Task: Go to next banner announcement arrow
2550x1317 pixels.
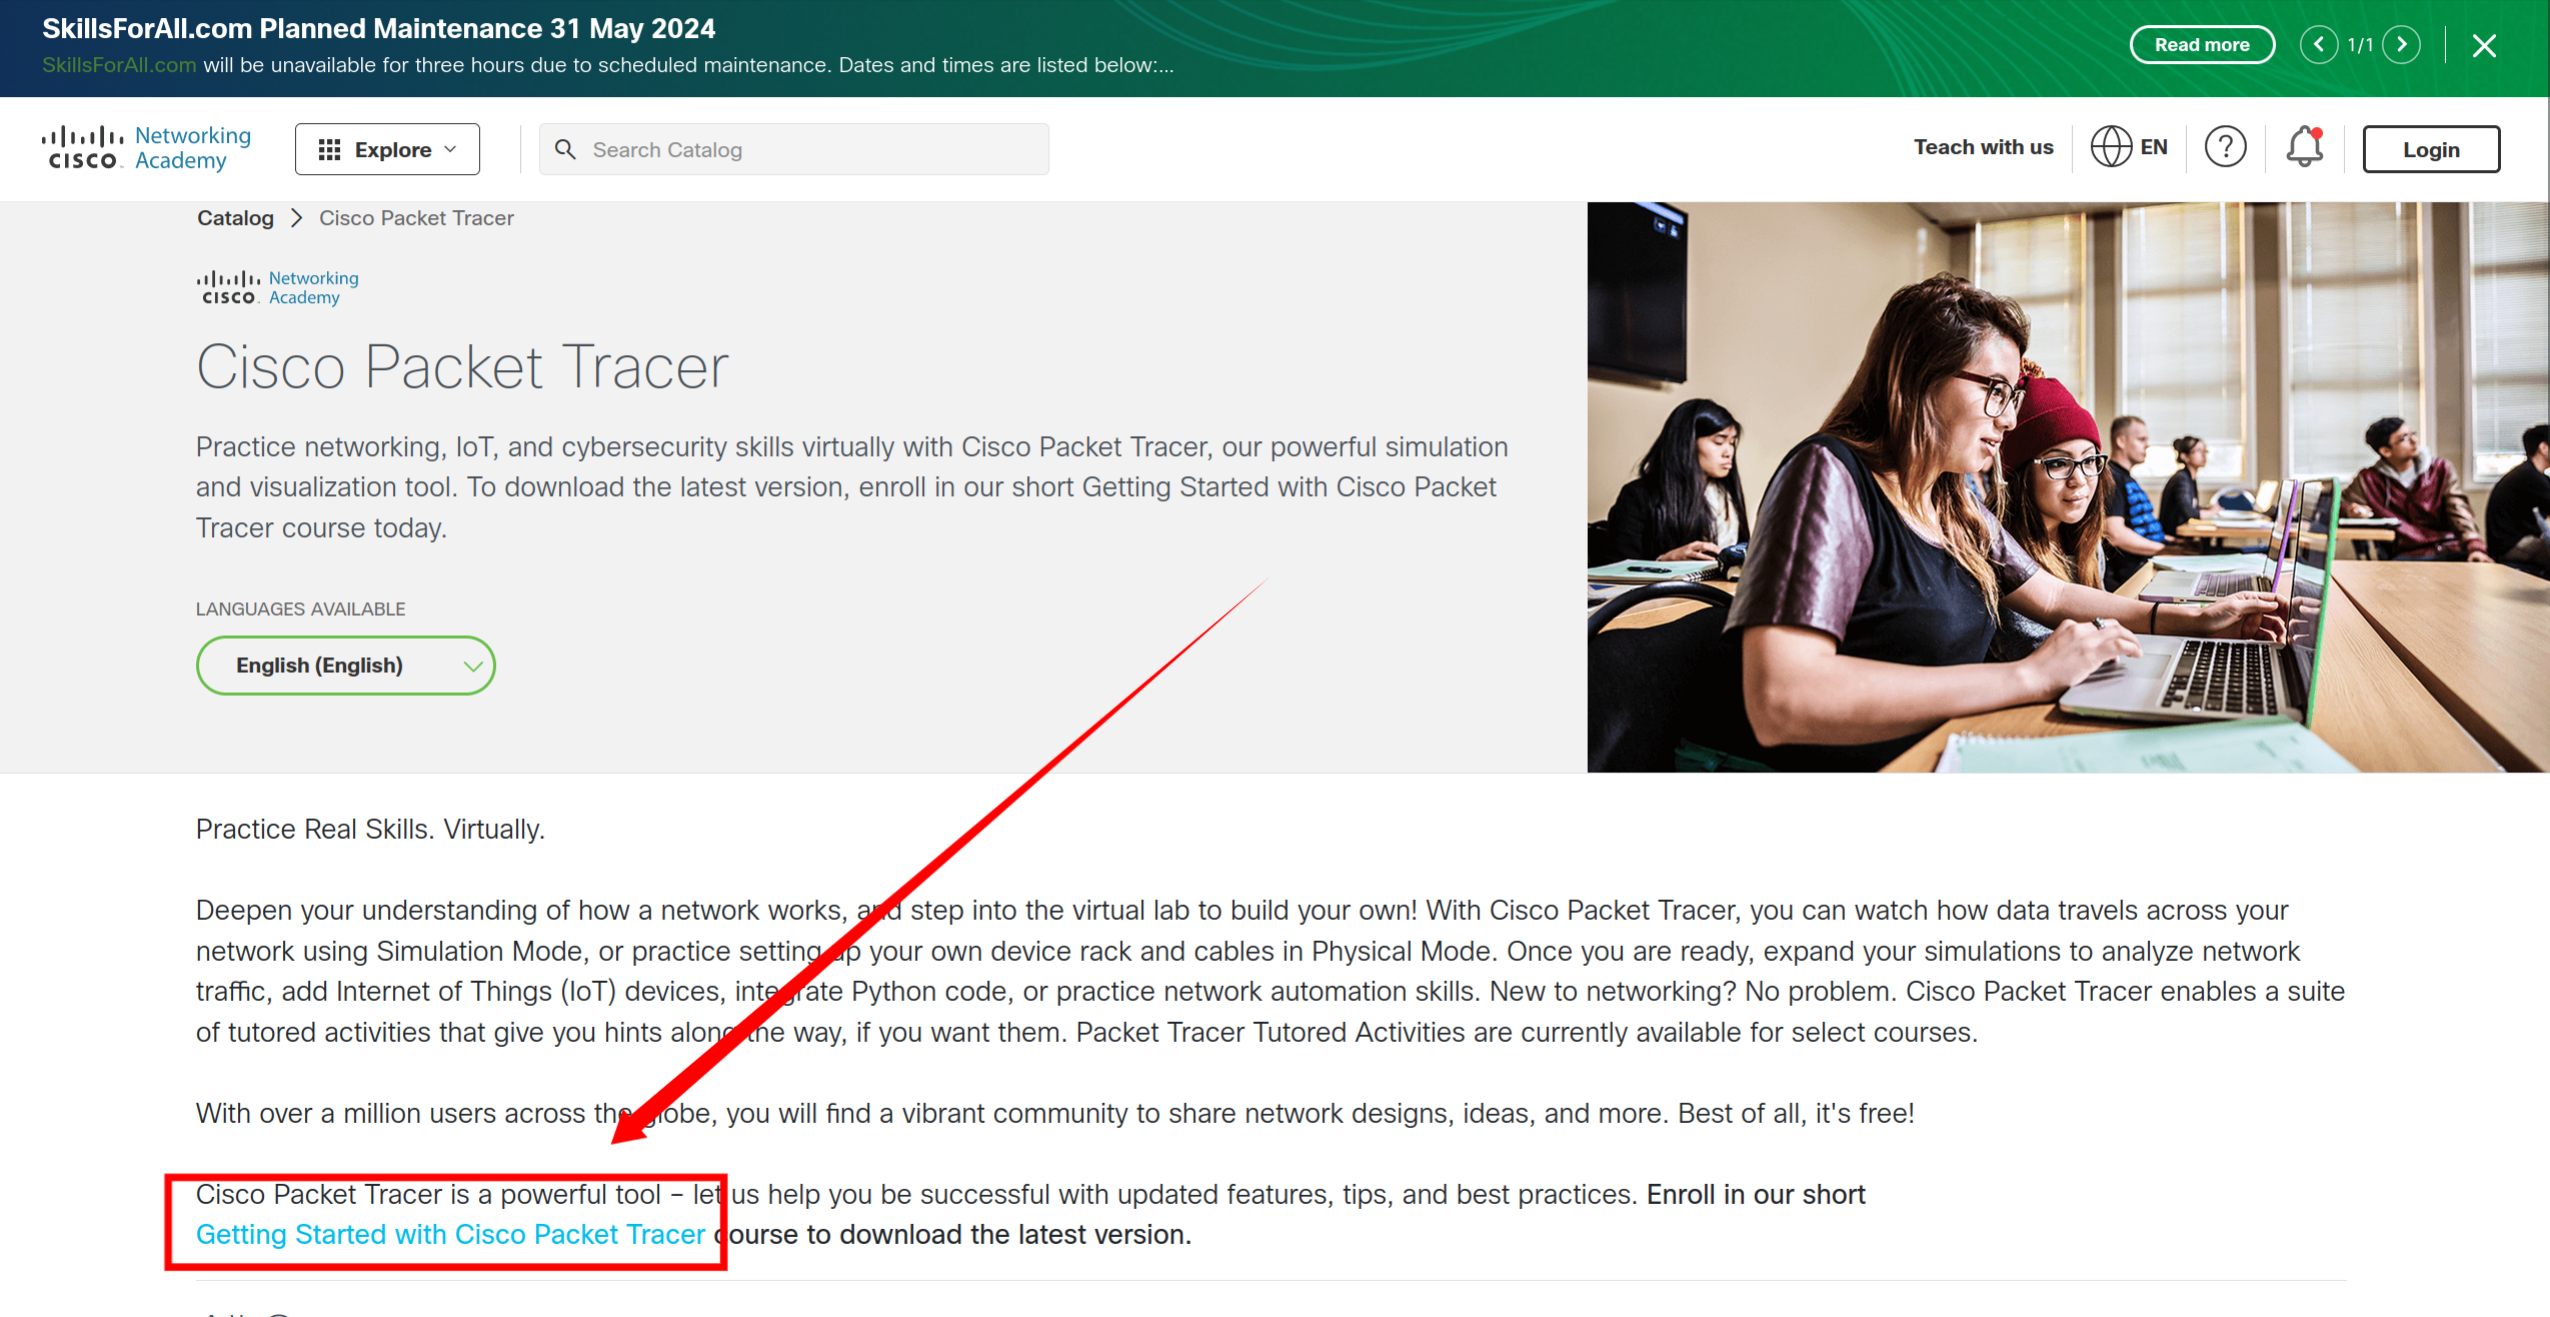Action: 2401,45
